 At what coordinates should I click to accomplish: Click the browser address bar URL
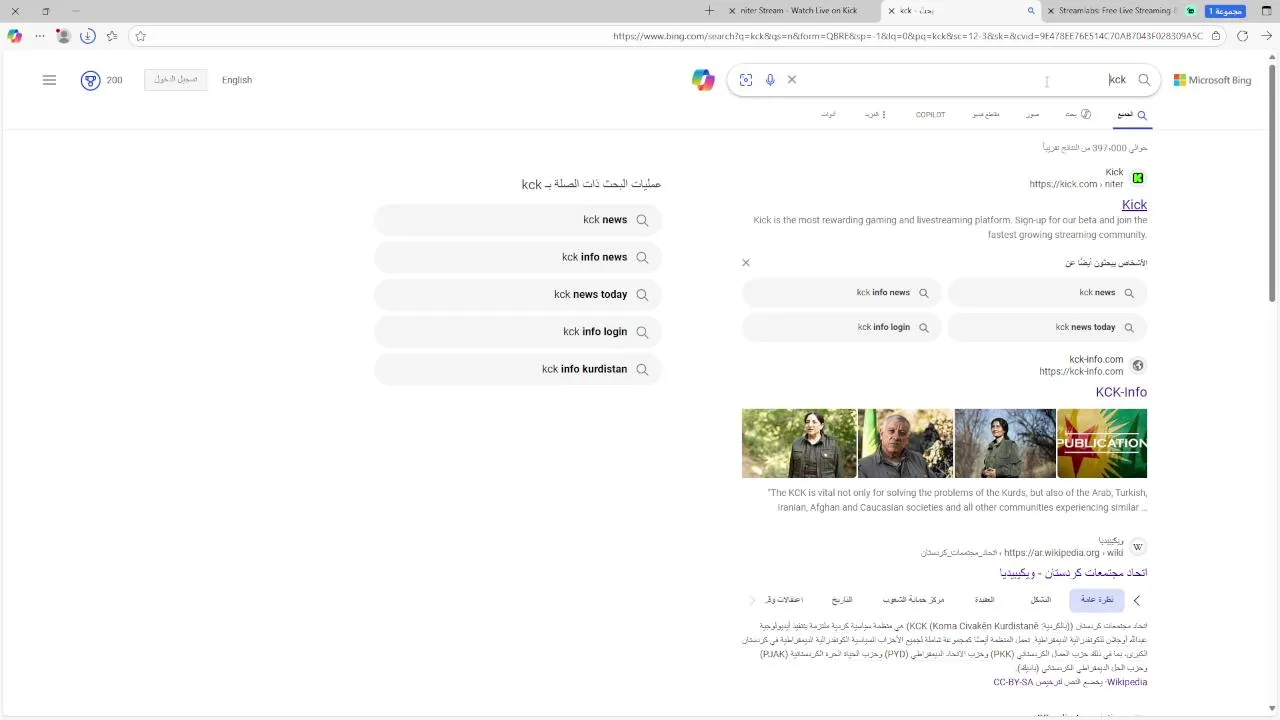(908, 36)
